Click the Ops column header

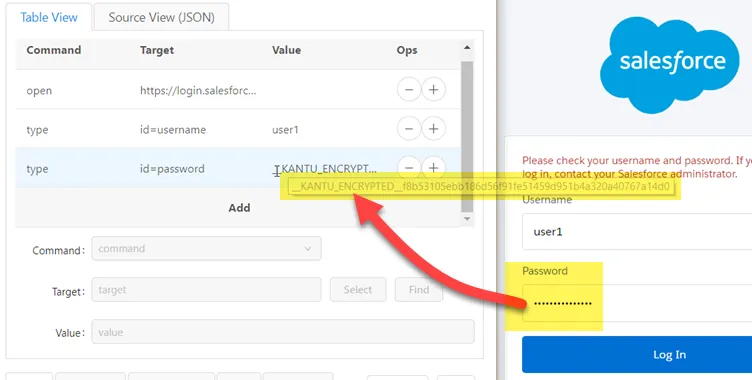click(407, 50)
